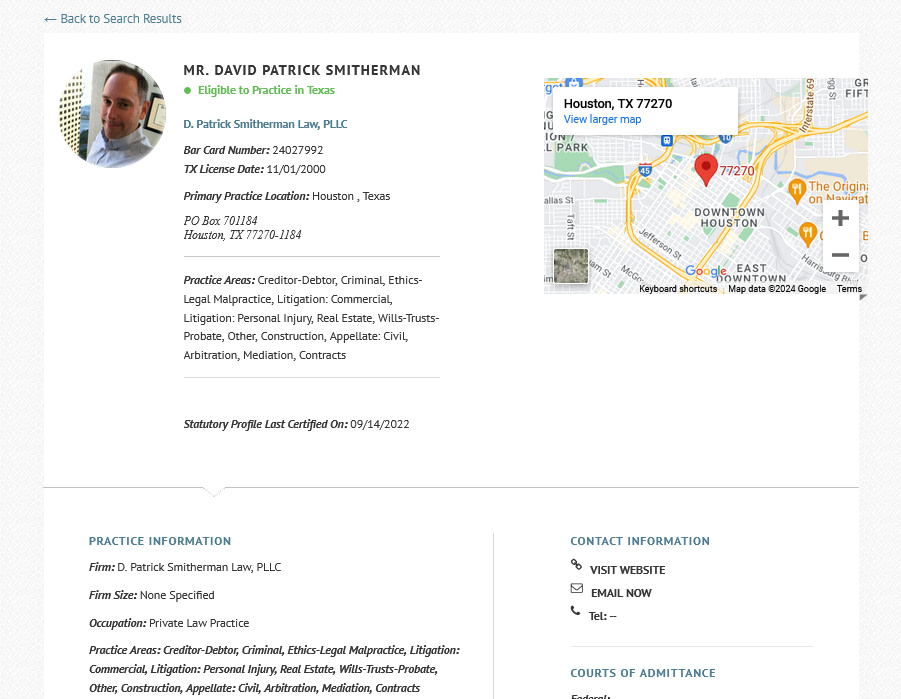Viewport: 901px width, 699px height.
Task: Click CONTACT INFORMATION heading
Action: coord(640,541)
